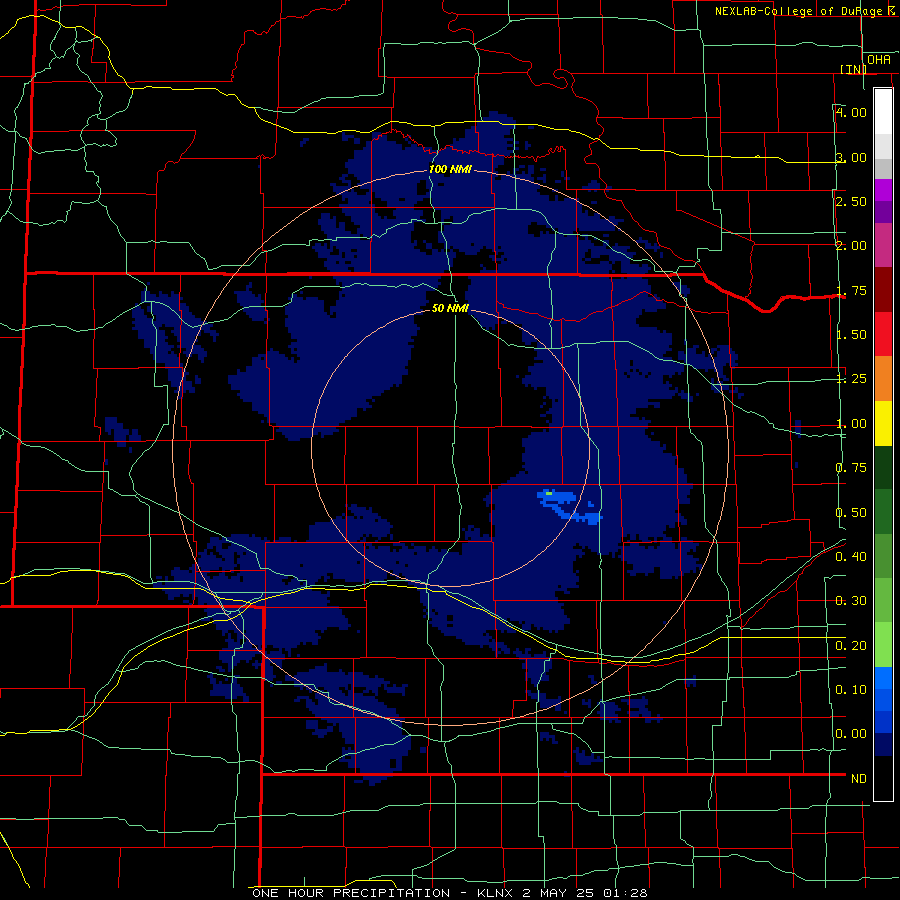Select the orange legend swatch
The width and height of the screenshot is (900, 900).
tap(883, 379)
